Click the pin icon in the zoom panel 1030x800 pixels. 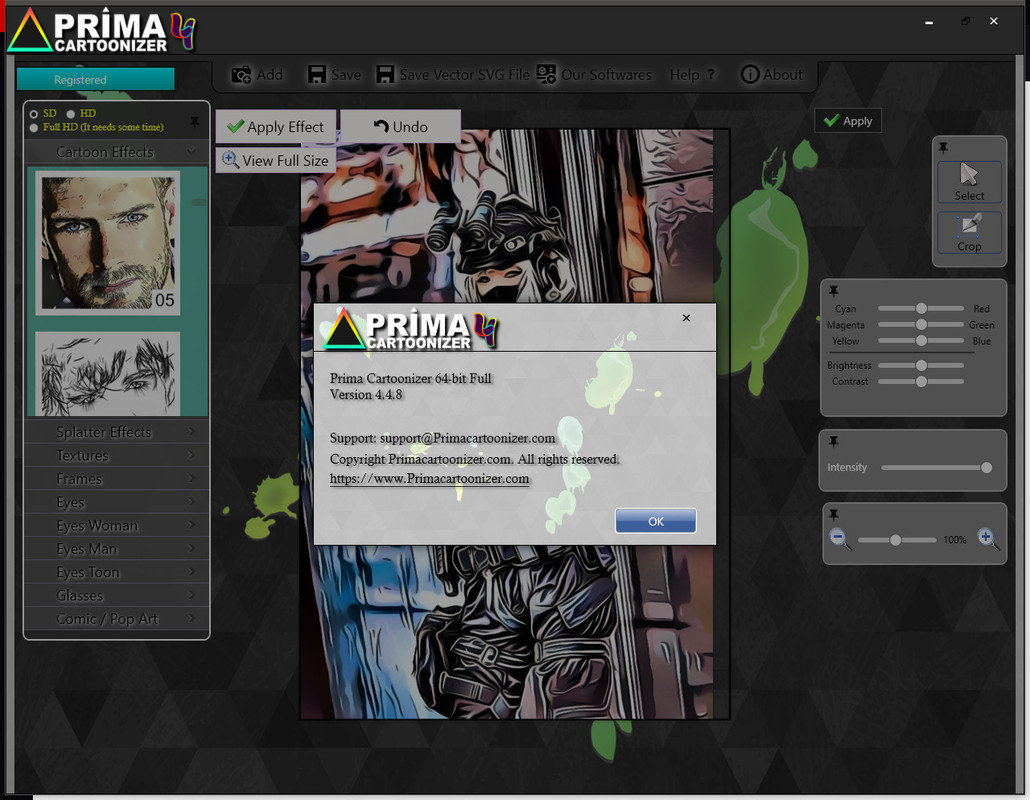point(834,514)
